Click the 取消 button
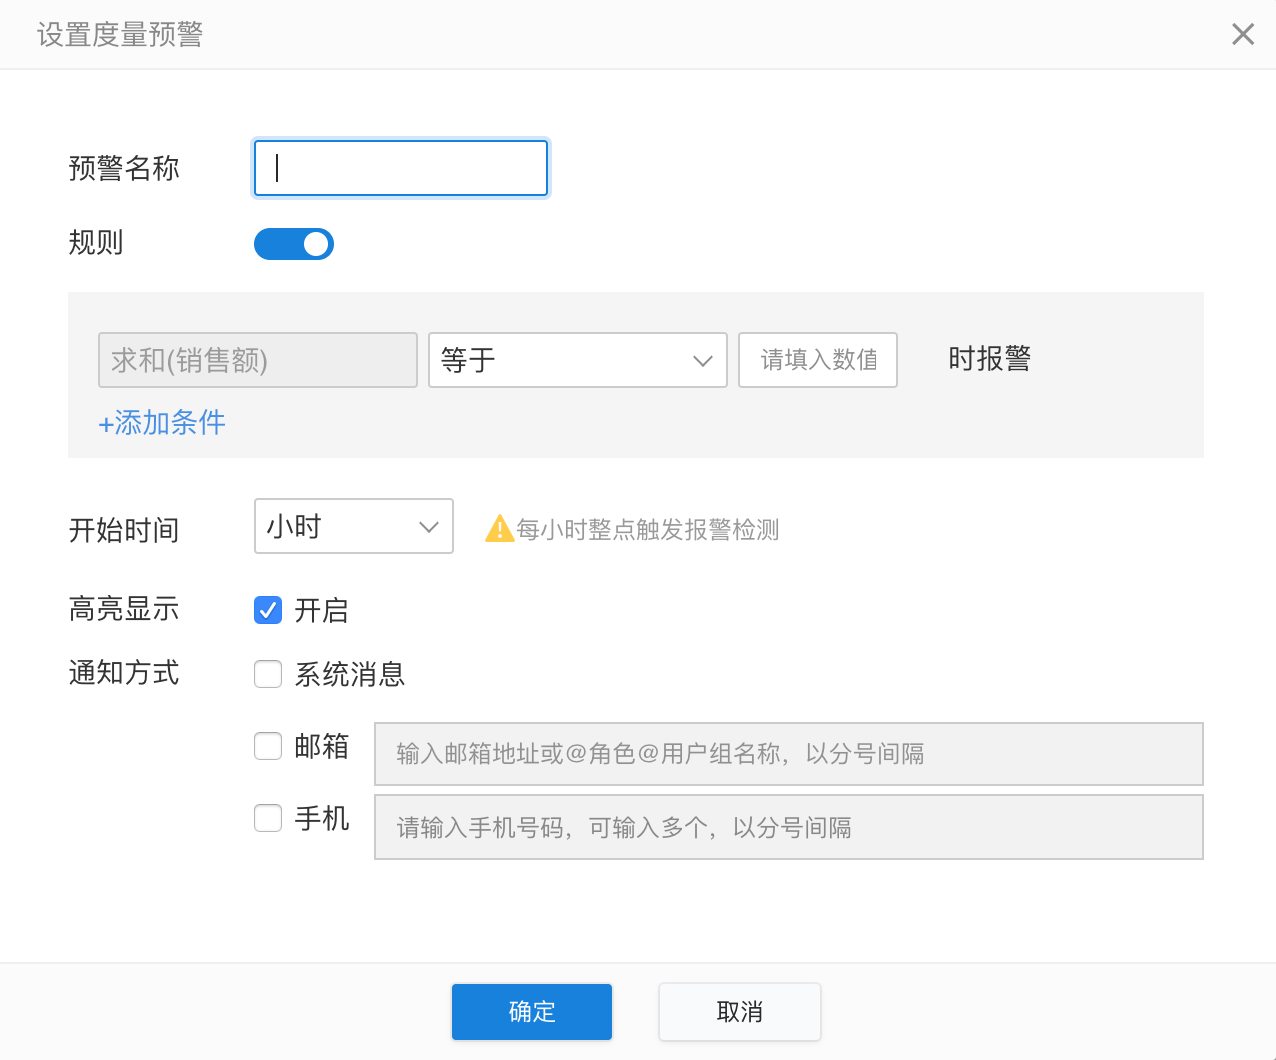Image resolution: width=1276 pixels, height=1060 pixels. click(x=740, y=1012)
